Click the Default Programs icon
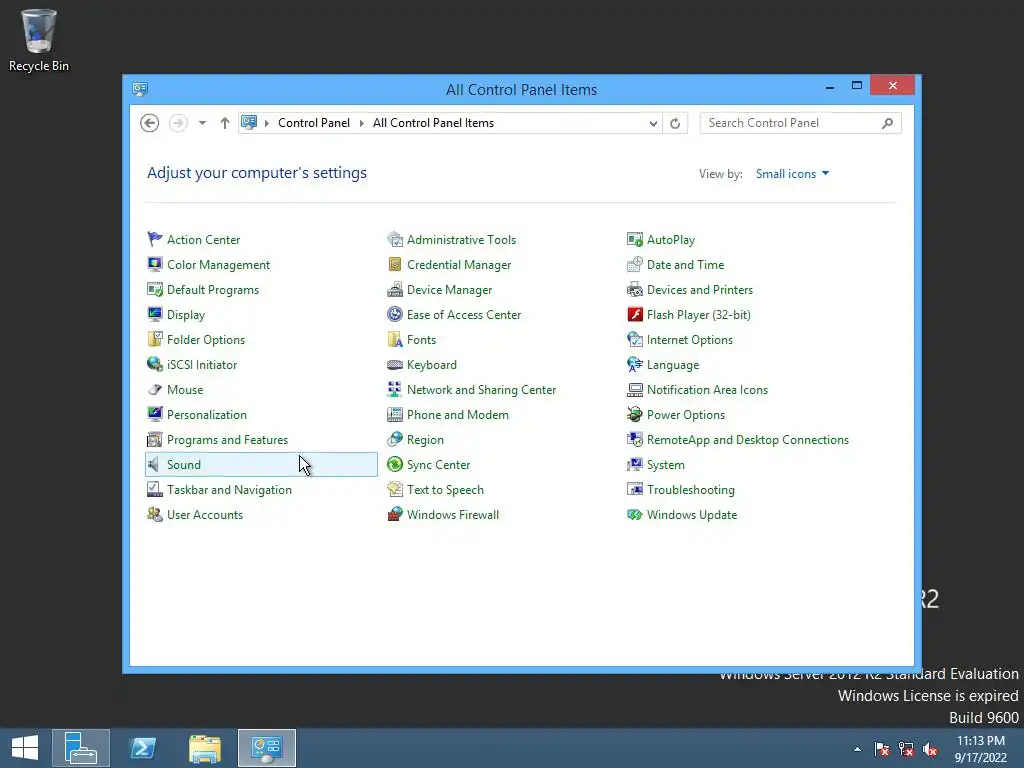This screenshot has height=768, width=1024. coord(155,289)
